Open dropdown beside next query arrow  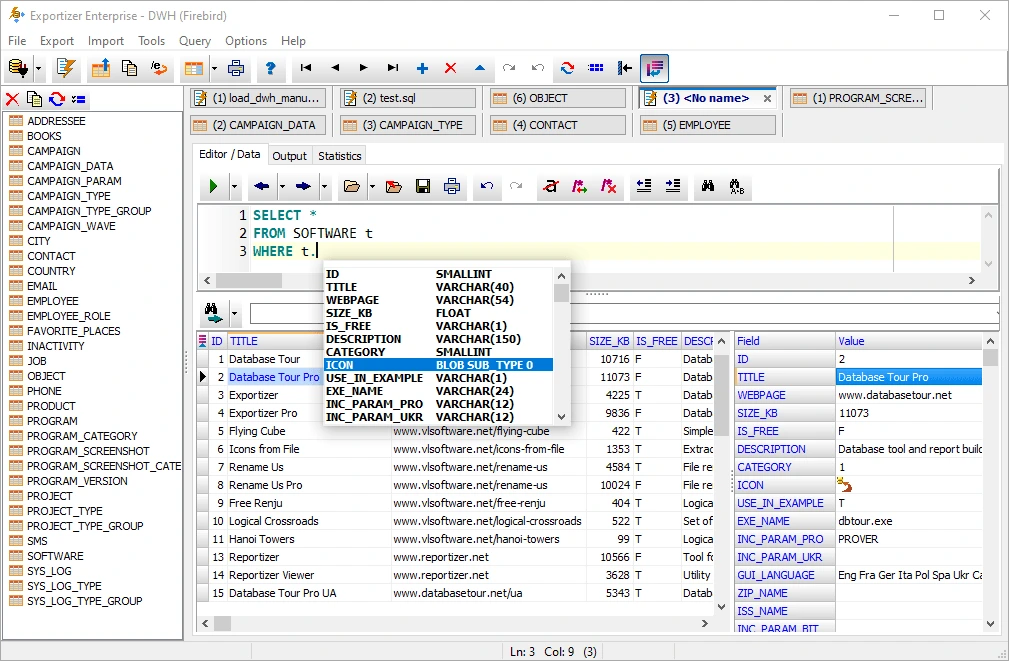coord(324,187)
